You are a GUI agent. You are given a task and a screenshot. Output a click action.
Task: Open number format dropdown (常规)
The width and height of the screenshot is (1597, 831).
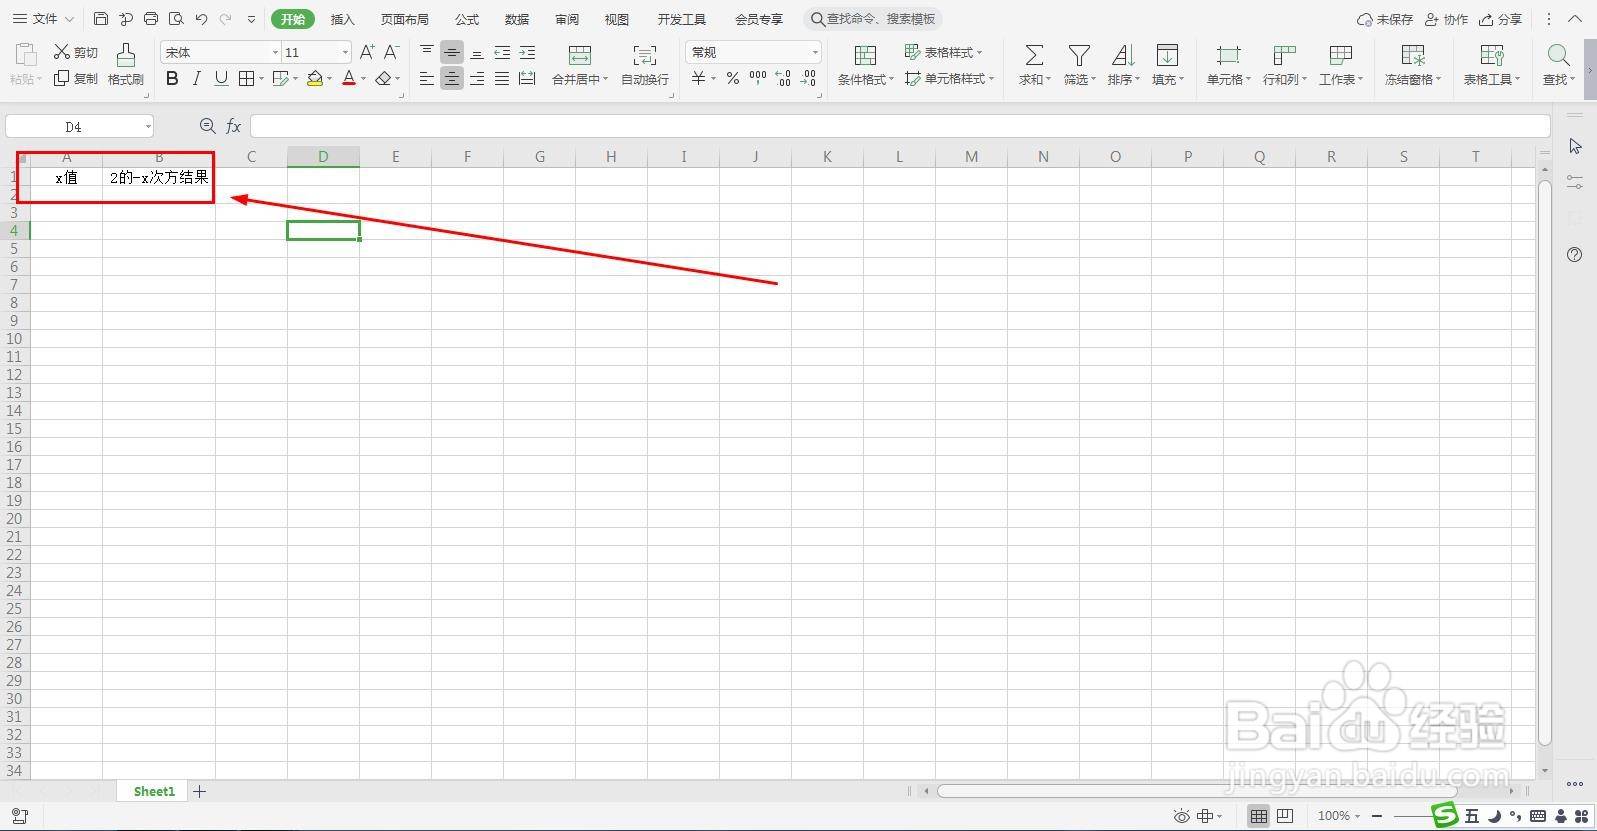pos(815,52)
